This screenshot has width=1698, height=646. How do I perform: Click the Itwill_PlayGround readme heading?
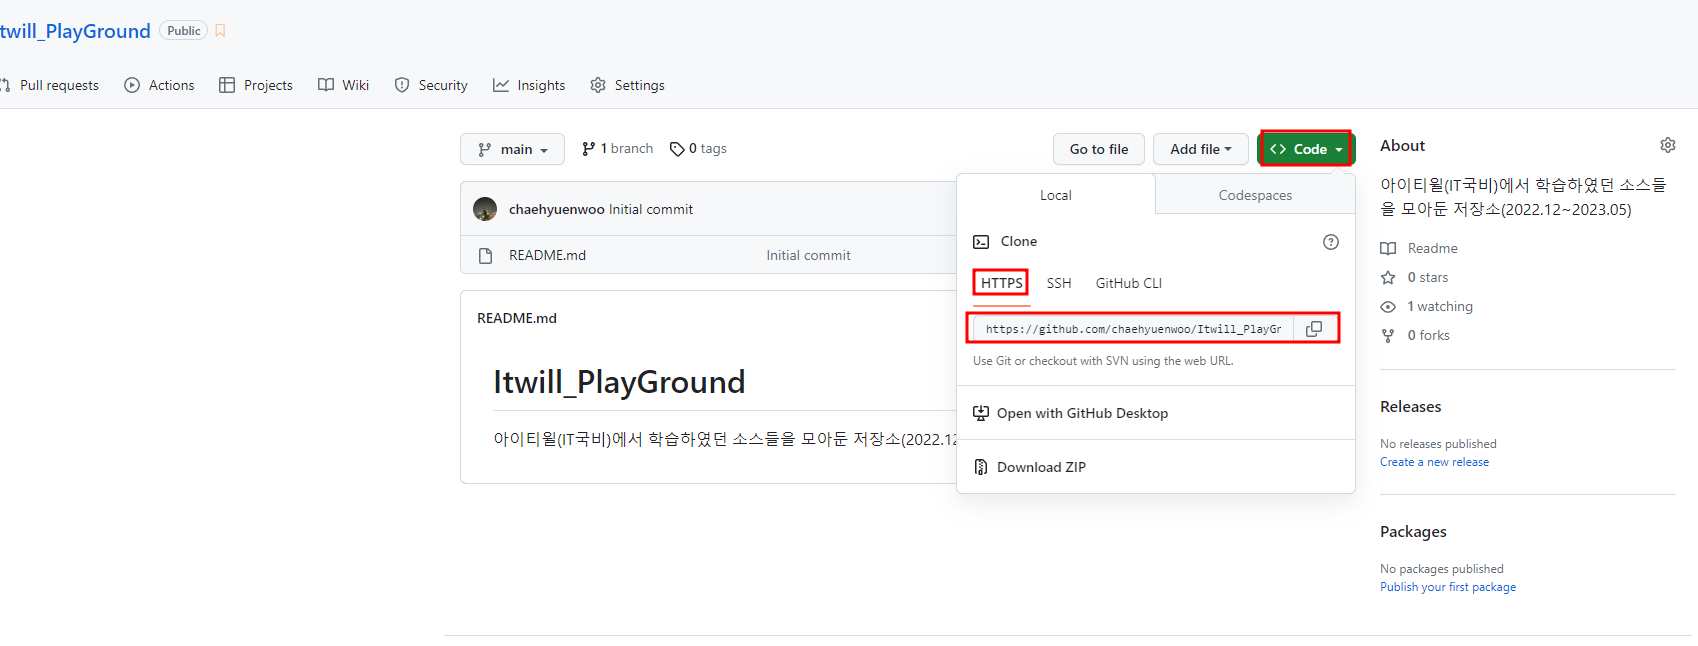(619, 382)
